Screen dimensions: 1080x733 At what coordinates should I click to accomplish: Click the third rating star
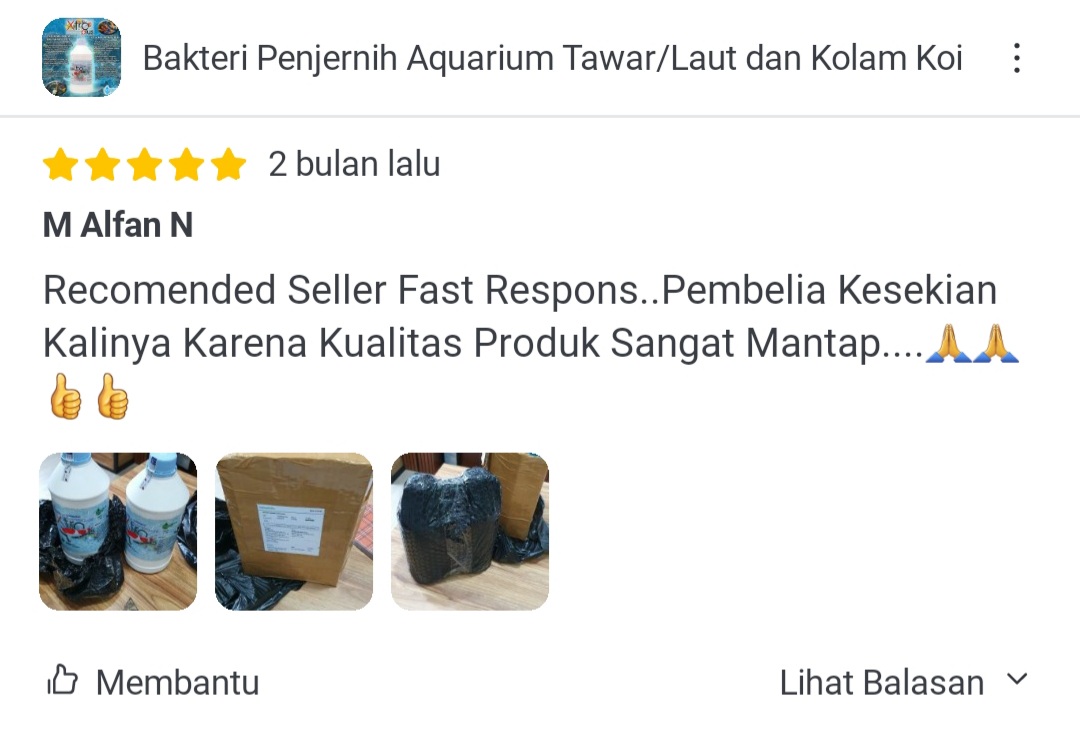pos(145,165)
